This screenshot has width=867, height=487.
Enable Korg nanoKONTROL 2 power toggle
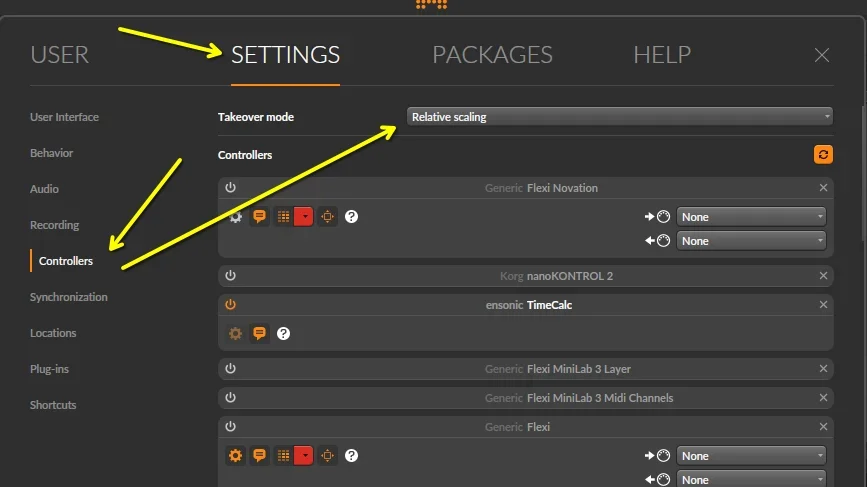[x=230, y=276]
